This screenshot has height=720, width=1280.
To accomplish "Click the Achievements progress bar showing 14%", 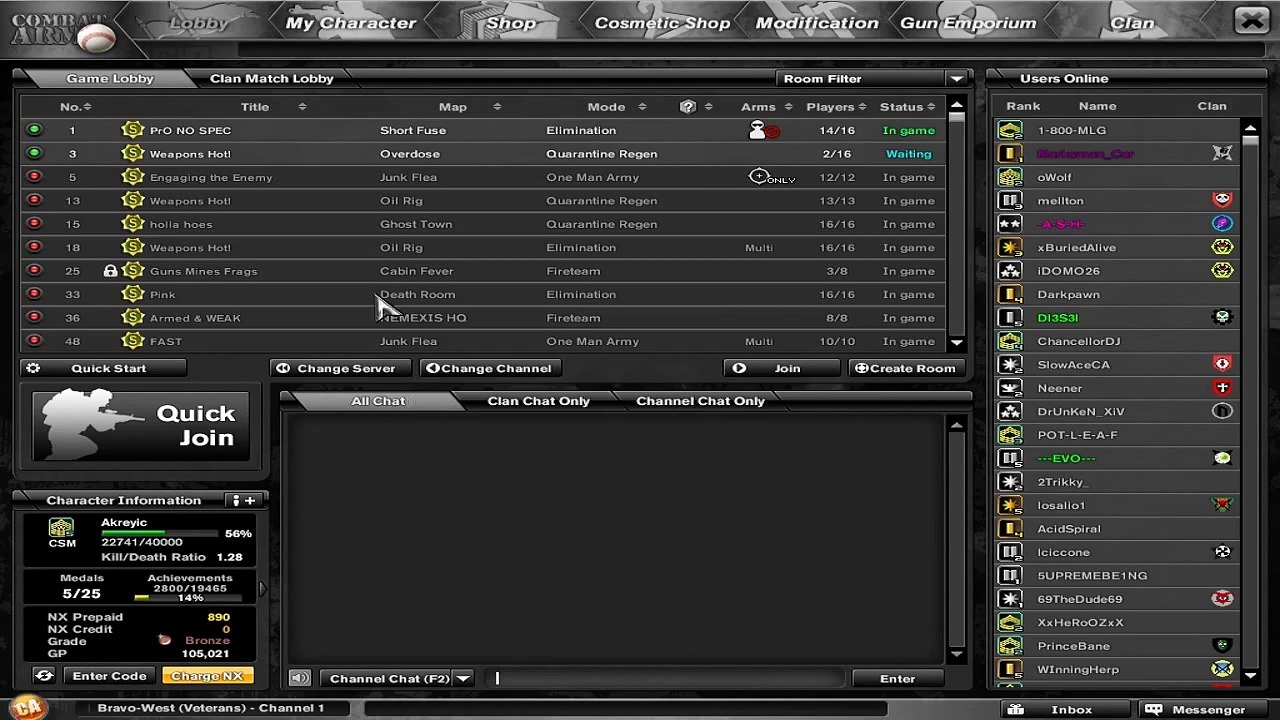I will pos(190,598).
